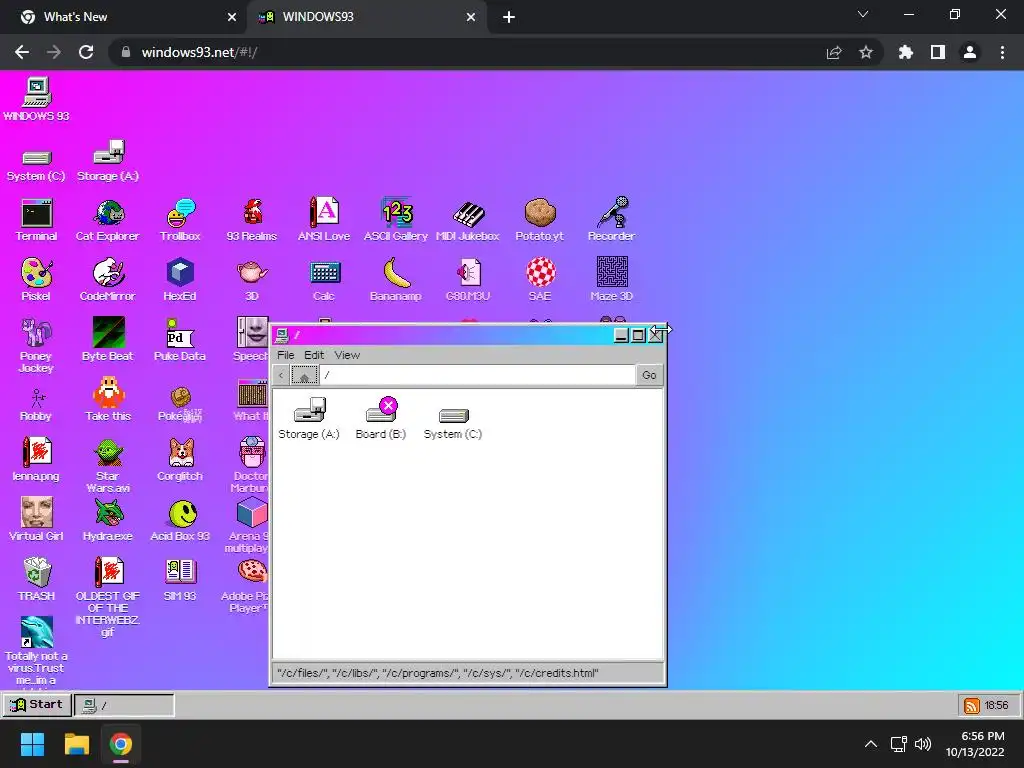Open the Trollbox chat icon

click(180, 220)
